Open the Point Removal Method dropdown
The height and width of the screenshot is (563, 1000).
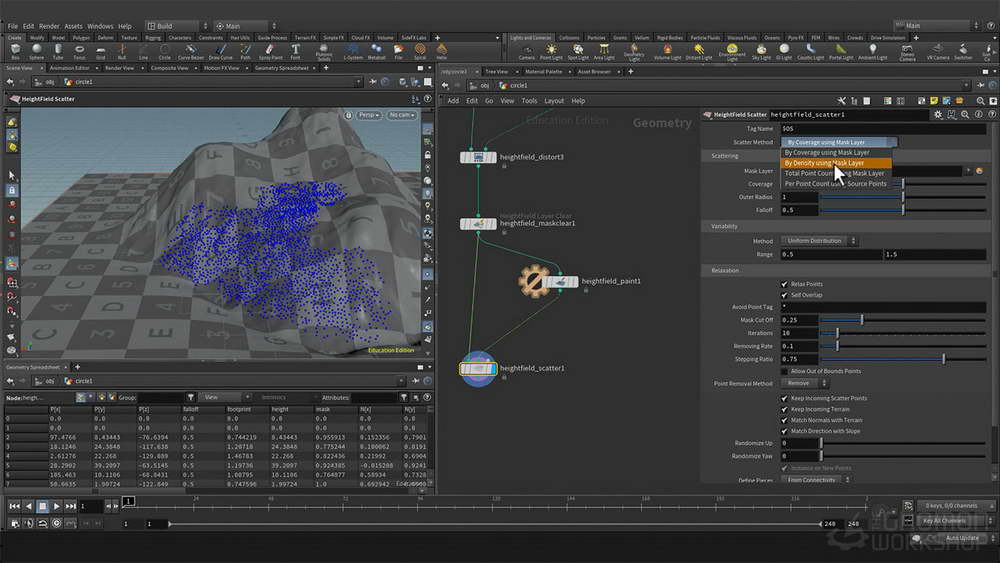pyautogui.click(x=804, y=383)
